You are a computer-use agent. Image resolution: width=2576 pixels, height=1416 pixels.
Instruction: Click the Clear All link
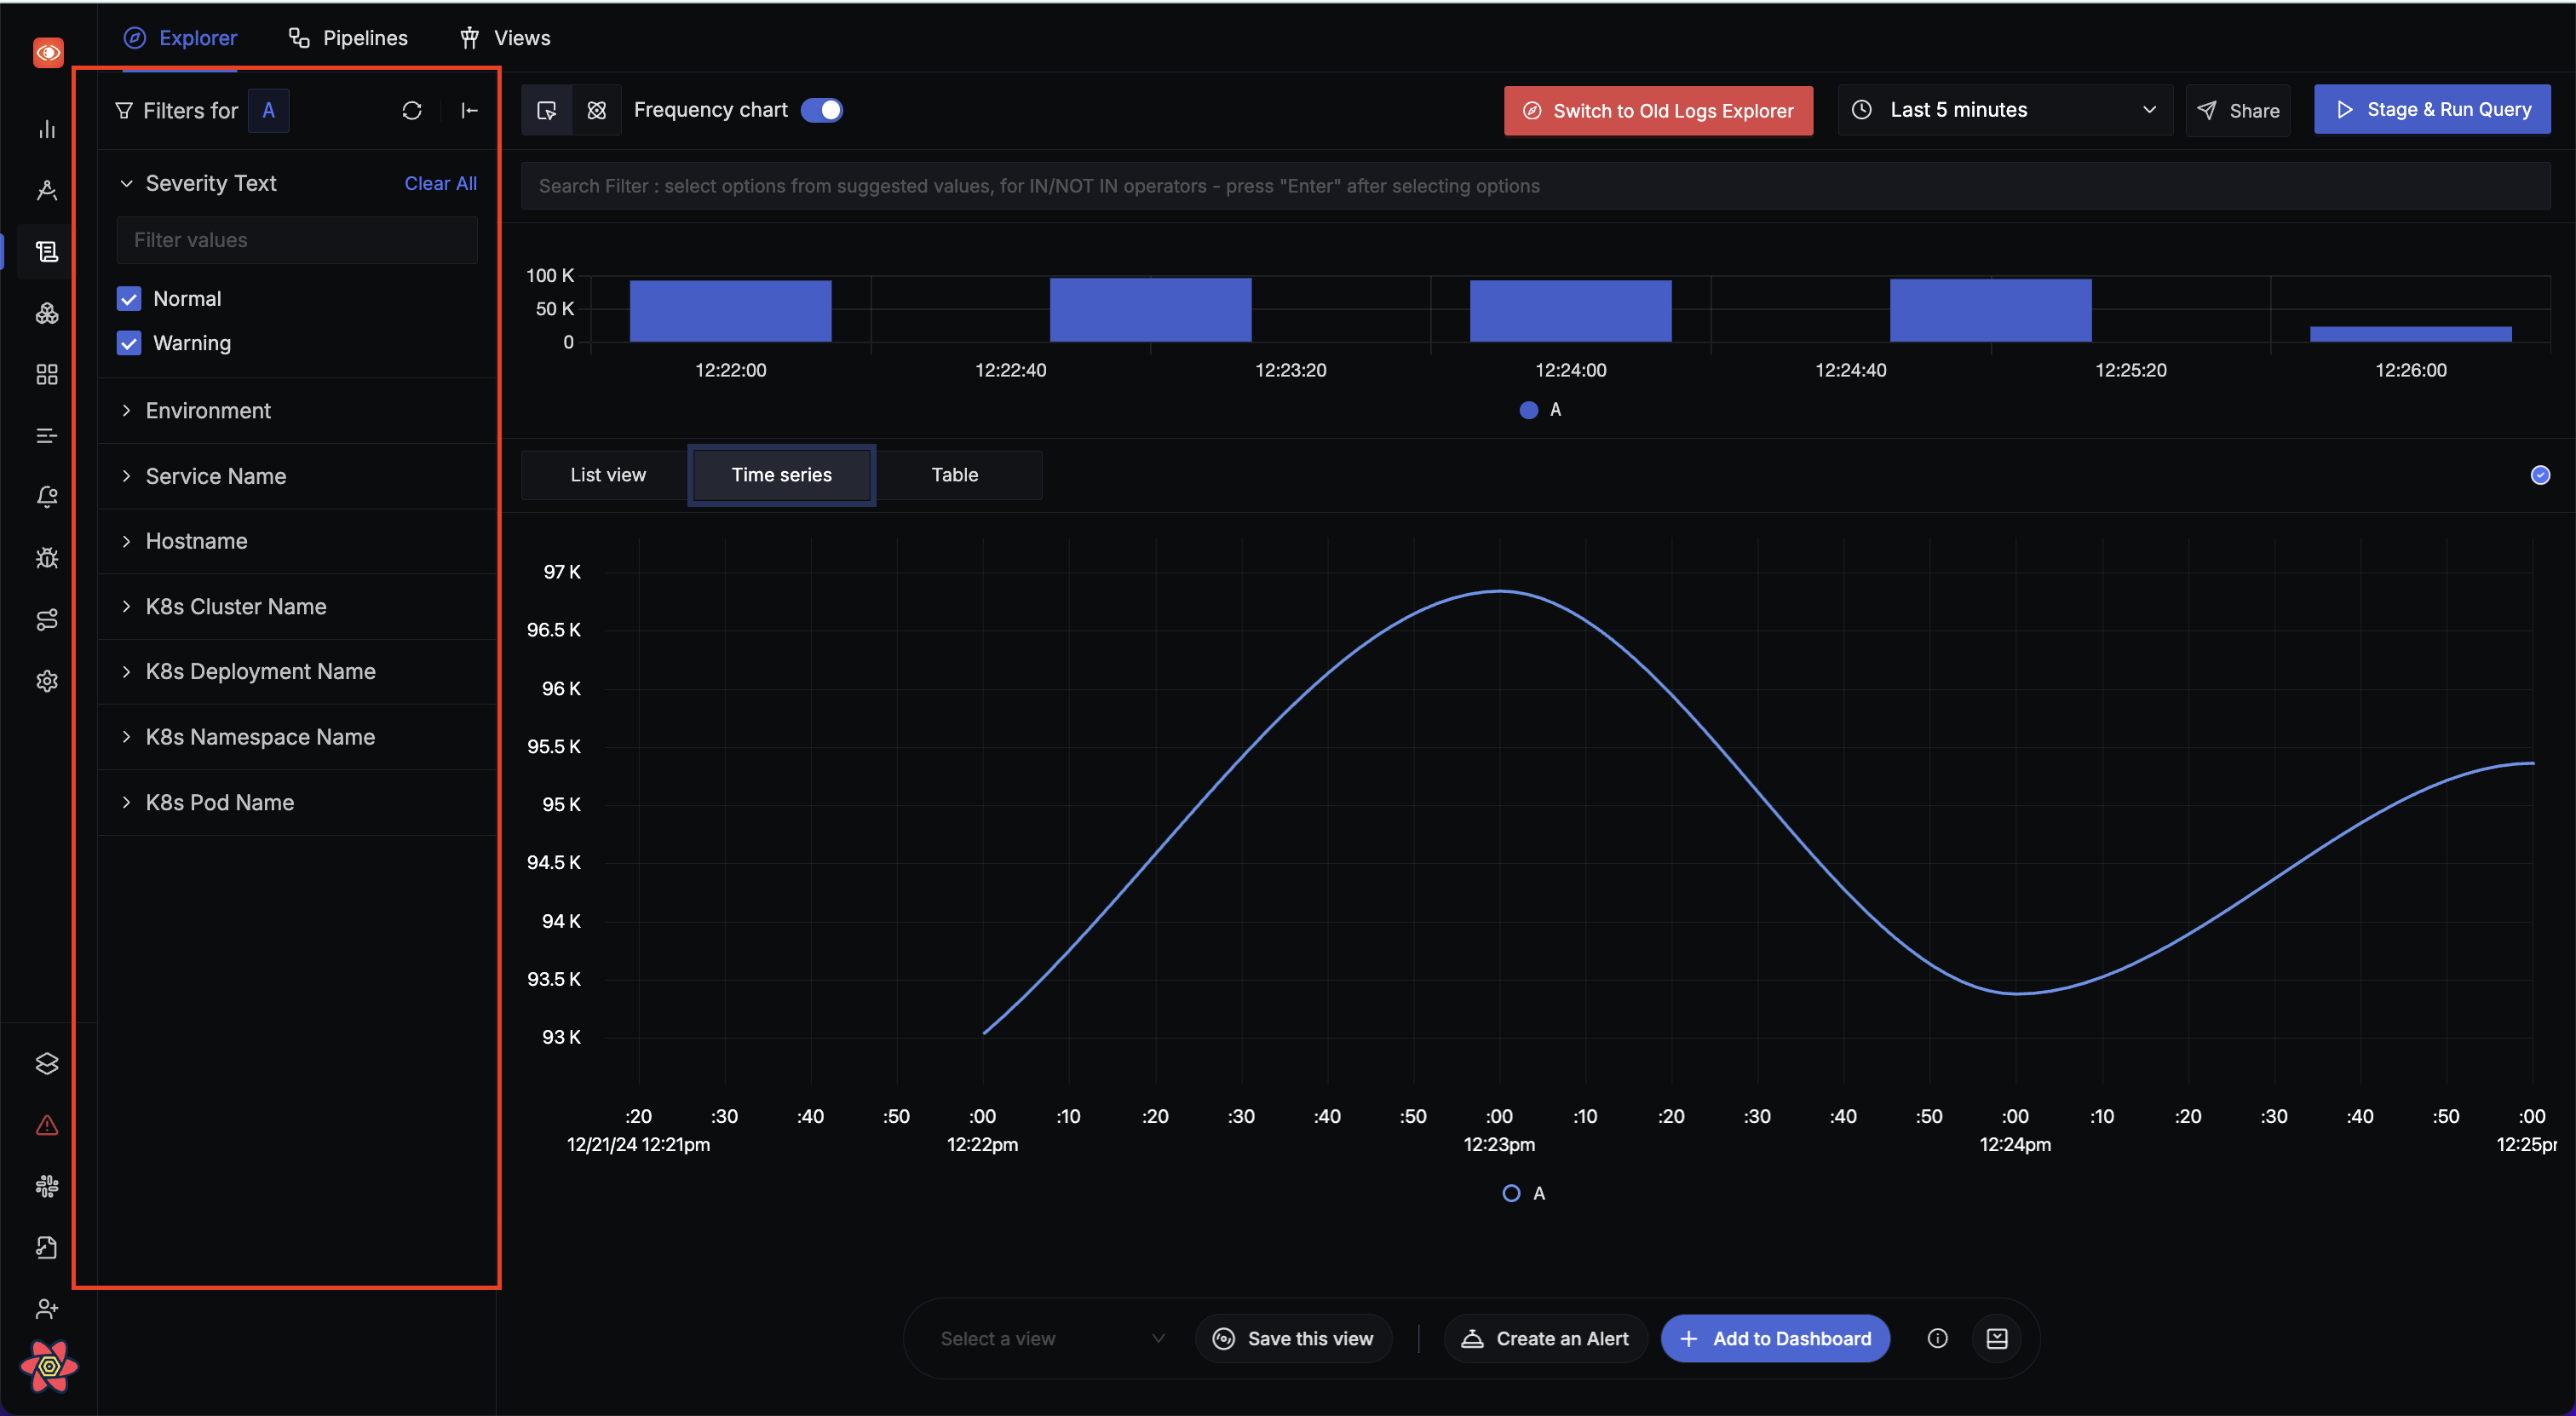tap(440, 183)
